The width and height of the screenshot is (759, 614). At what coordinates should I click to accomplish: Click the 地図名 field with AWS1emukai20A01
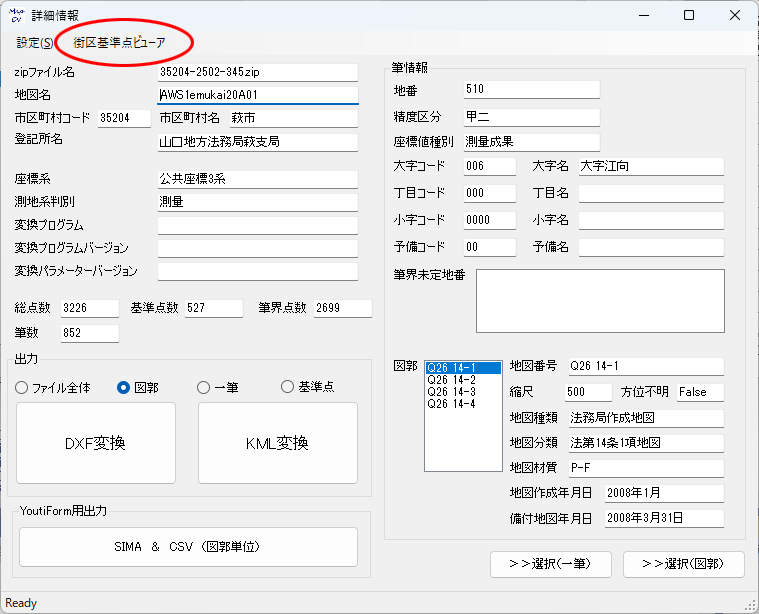tap(258, 95)
